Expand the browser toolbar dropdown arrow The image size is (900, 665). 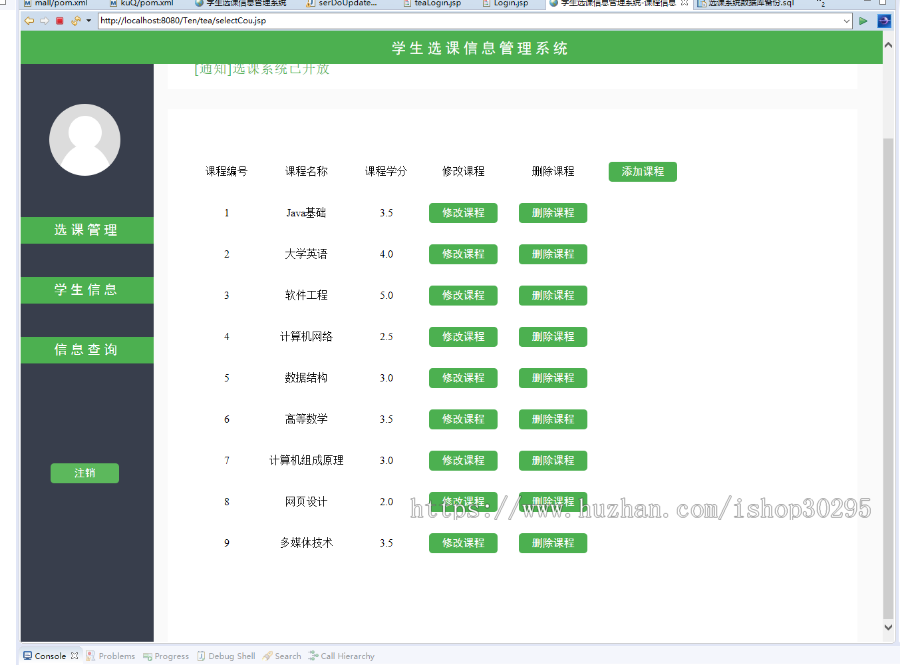[x=88, y=20]
